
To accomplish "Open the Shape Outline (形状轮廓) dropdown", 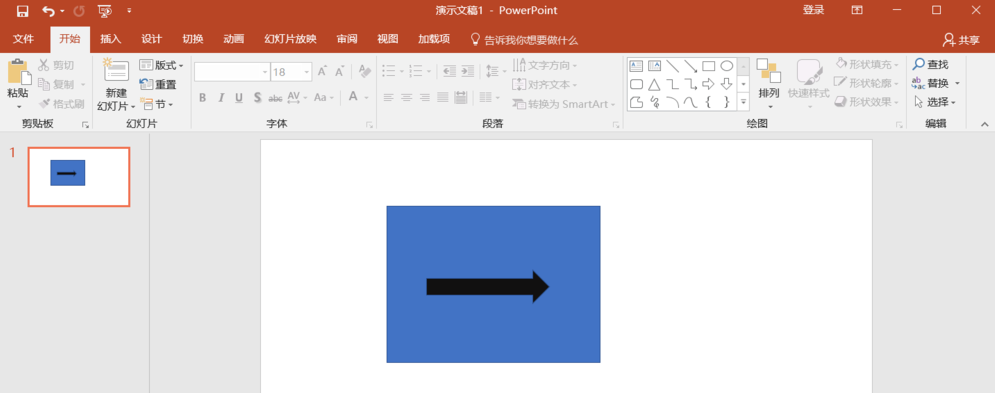I will (x=867, y=83).
